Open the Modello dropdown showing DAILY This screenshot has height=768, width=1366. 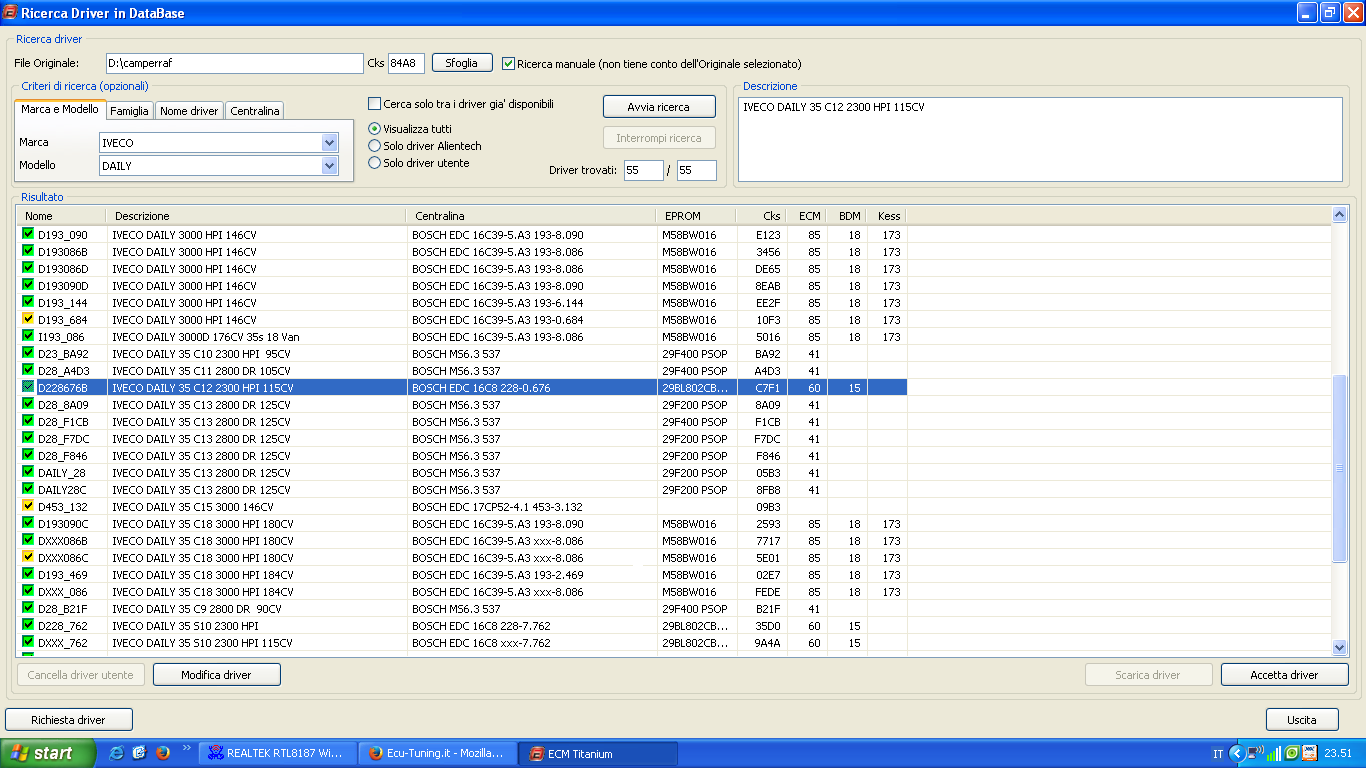point(330,166)
